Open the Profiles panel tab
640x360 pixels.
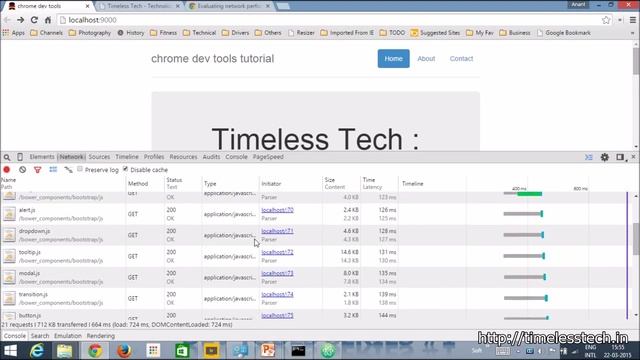coord(154,157)
